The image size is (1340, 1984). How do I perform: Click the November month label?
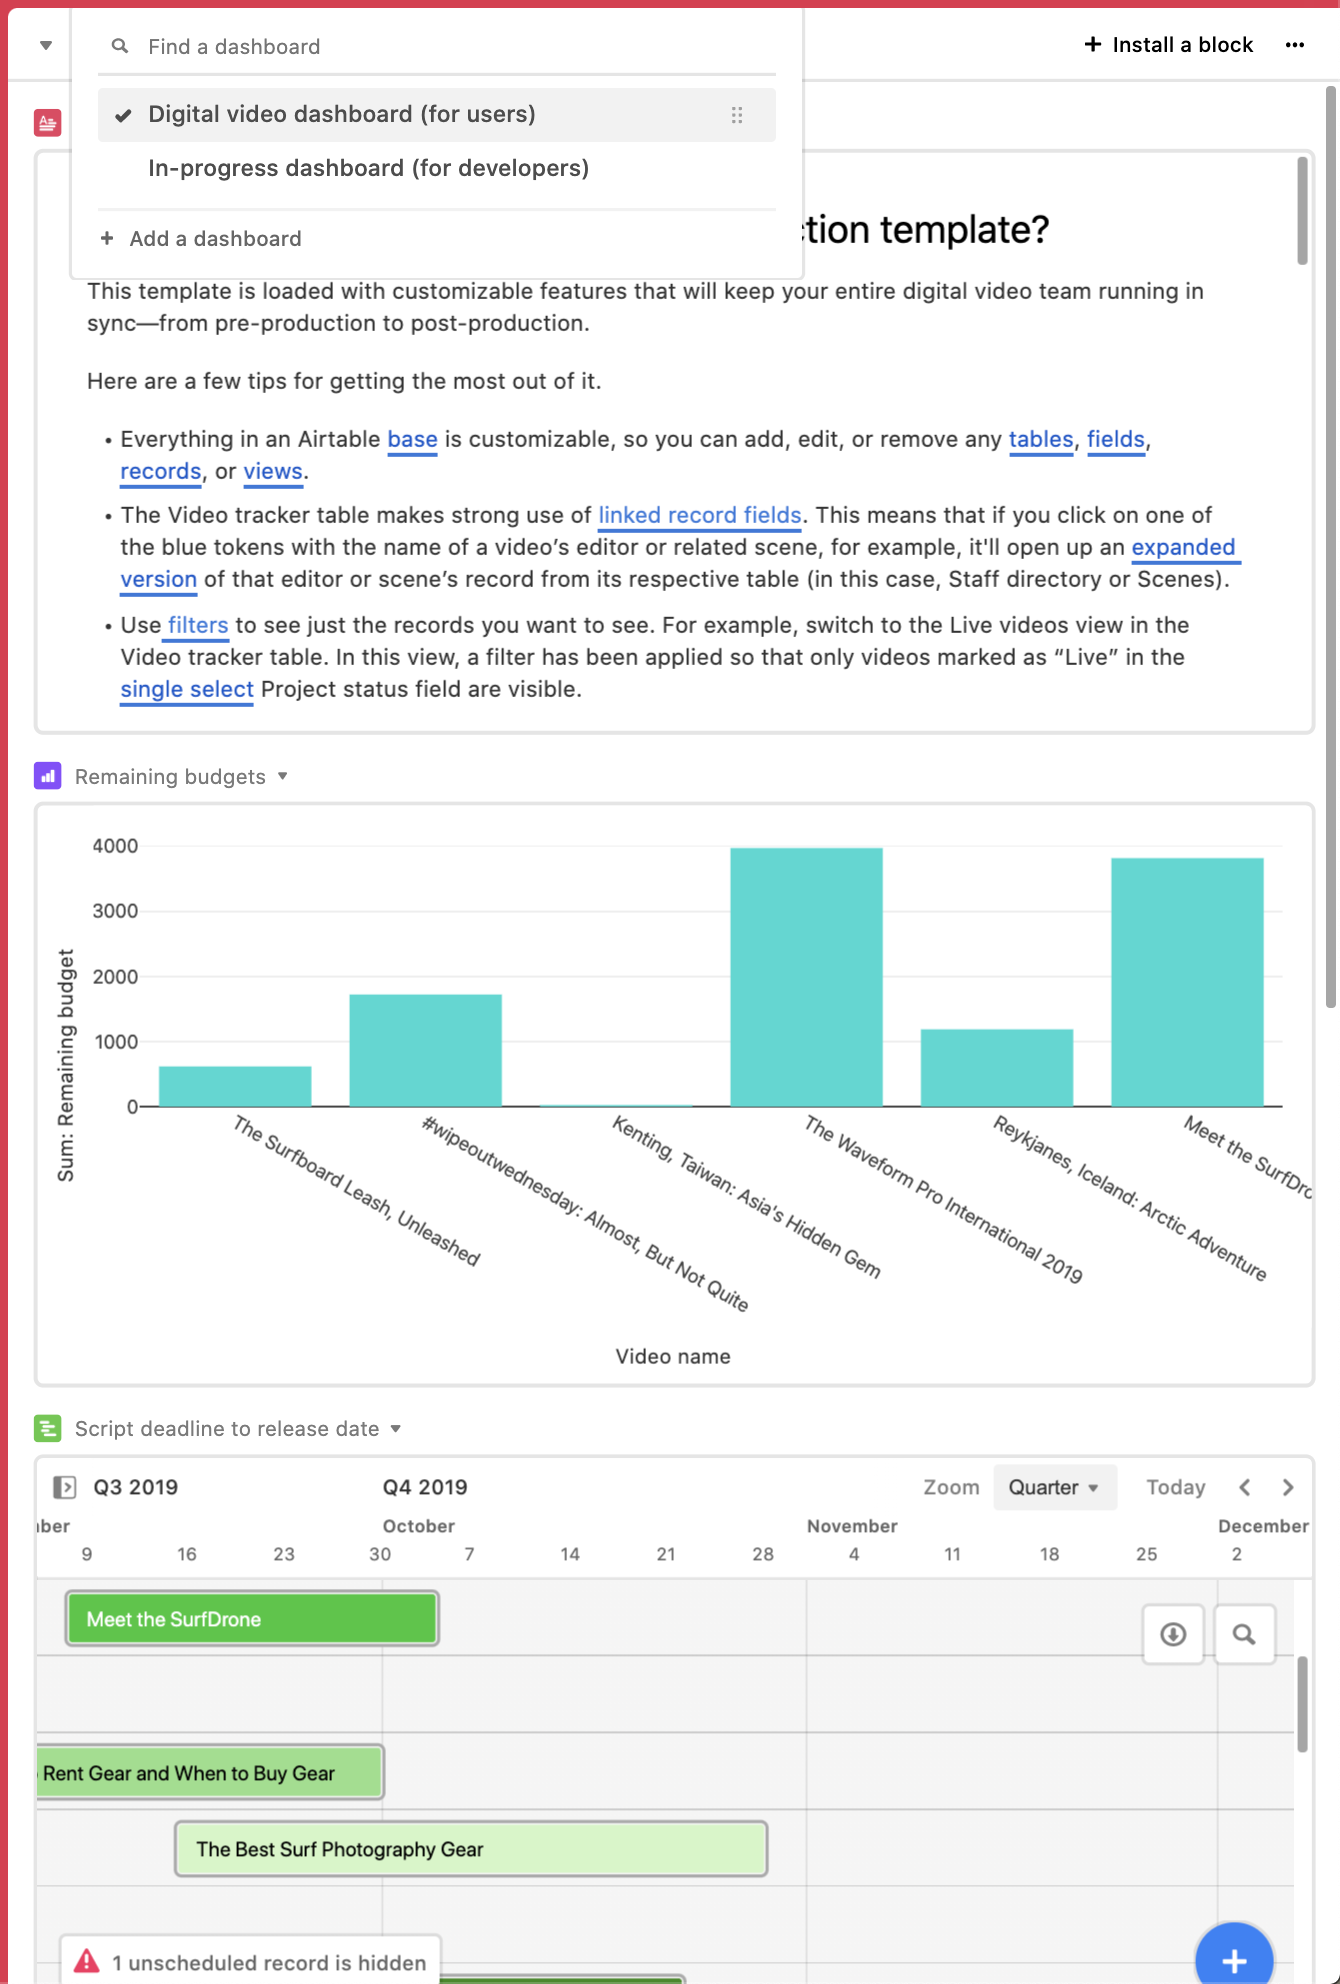click(x=852, y=1526)
